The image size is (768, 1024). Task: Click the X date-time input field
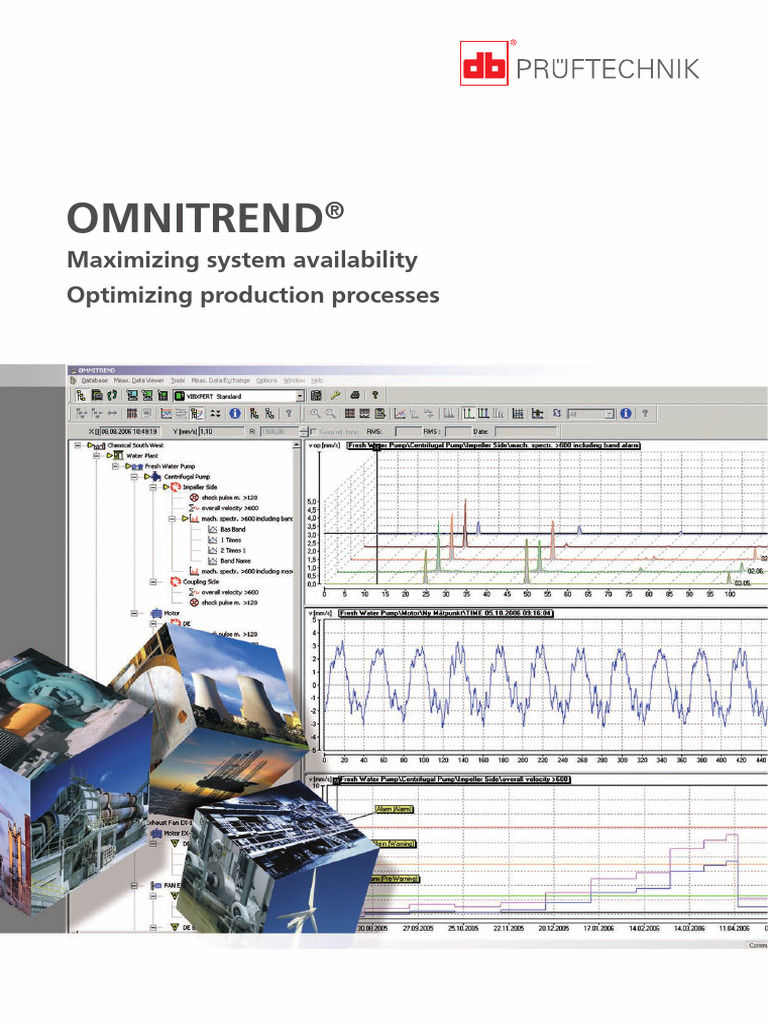click(x=129, y=432)
